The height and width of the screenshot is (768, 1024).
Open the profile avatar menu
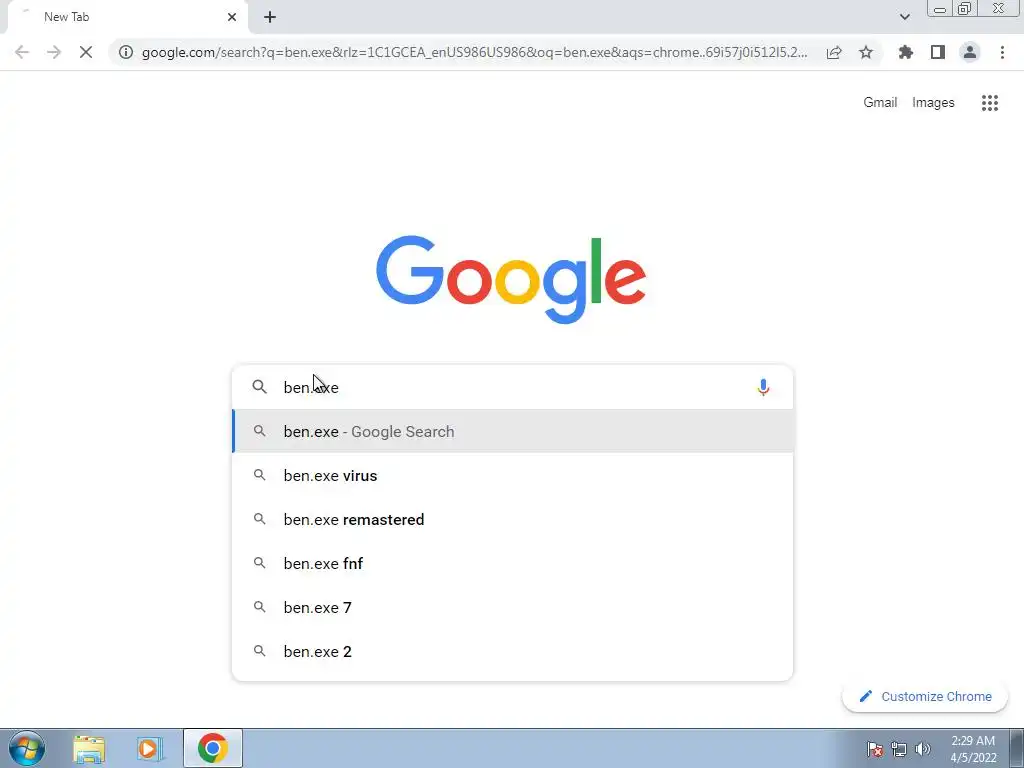pyautogui.click(x=970, y=52)
